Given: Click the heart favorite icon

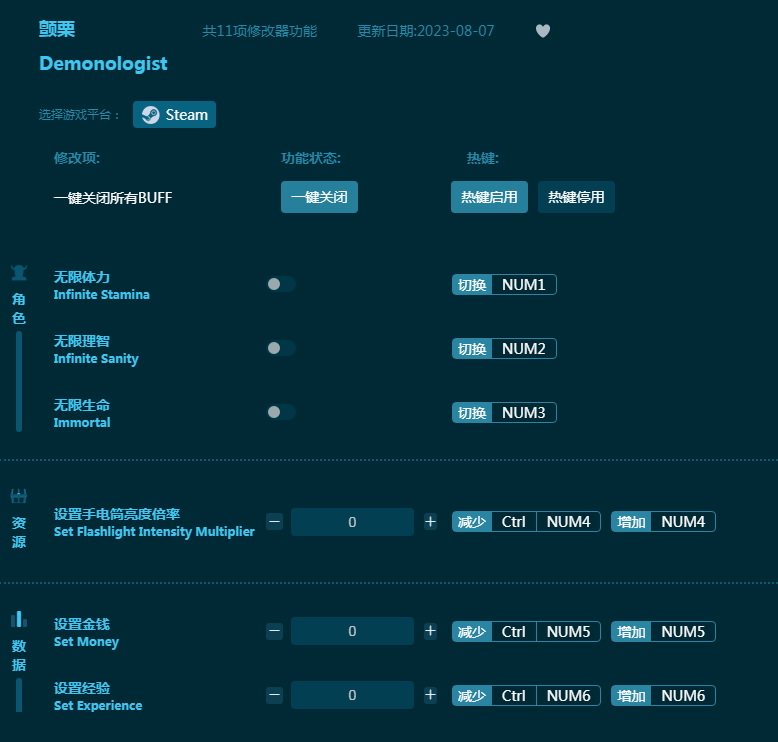Looking at the screenshot, I should click(x=543, y=31).
